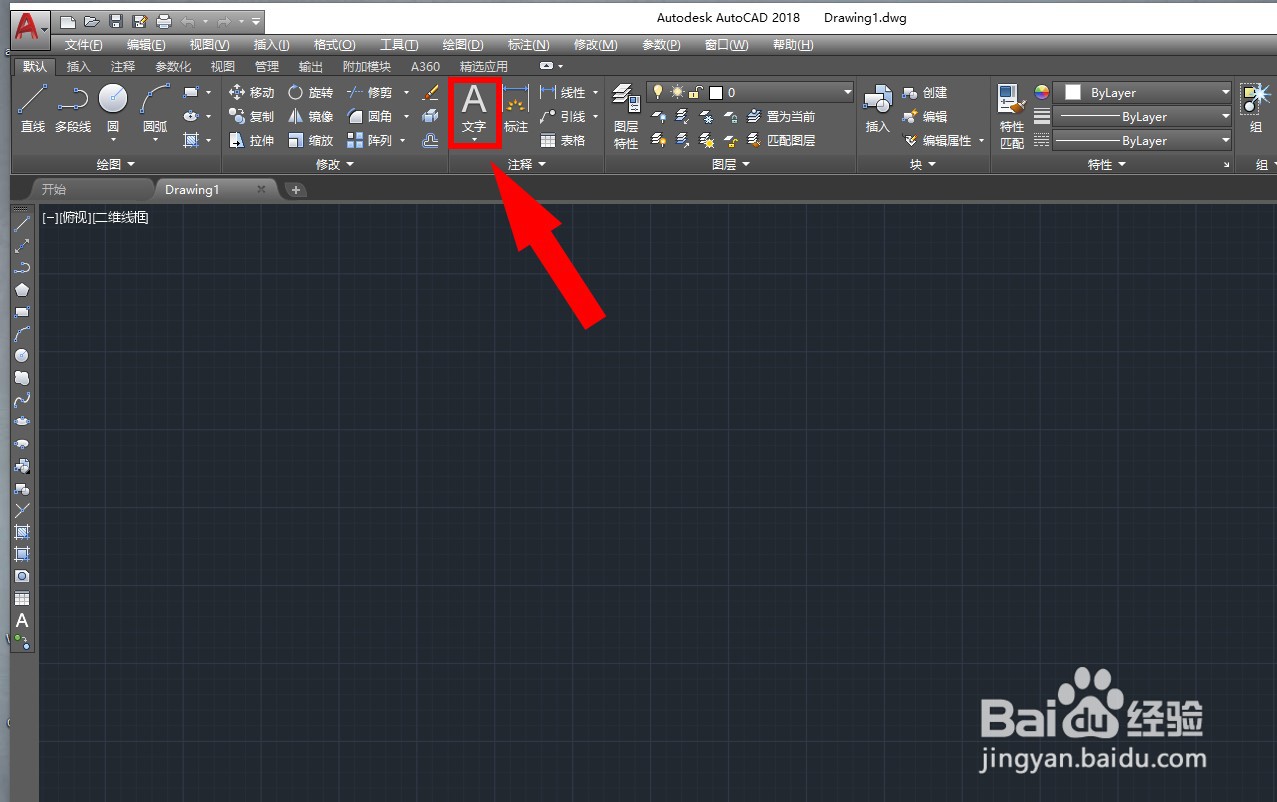Screen dimensions: 1277x802
Task: Expand the 块 block panel
Action: pyautogui.click(x=923, y=164)
